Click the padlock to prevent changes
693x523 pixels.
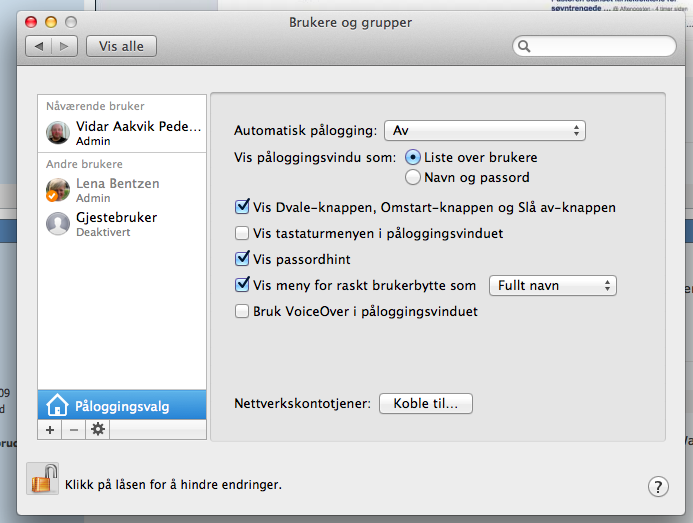pyautogui.click(x=43, y=479)
